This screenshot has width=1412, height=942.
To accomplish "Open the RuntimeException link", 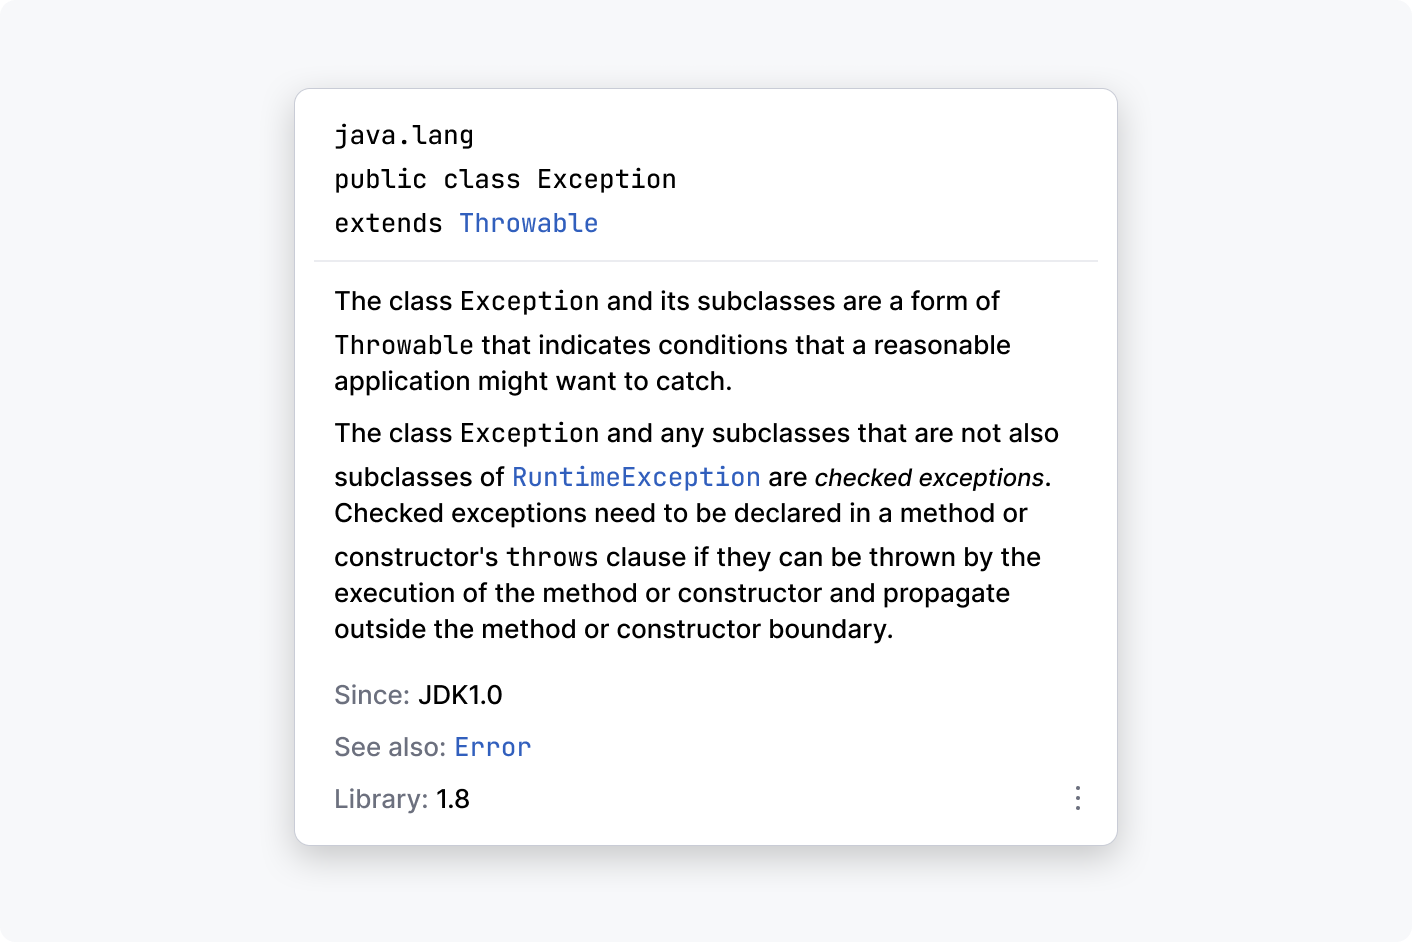I will [x=636, y=477].
